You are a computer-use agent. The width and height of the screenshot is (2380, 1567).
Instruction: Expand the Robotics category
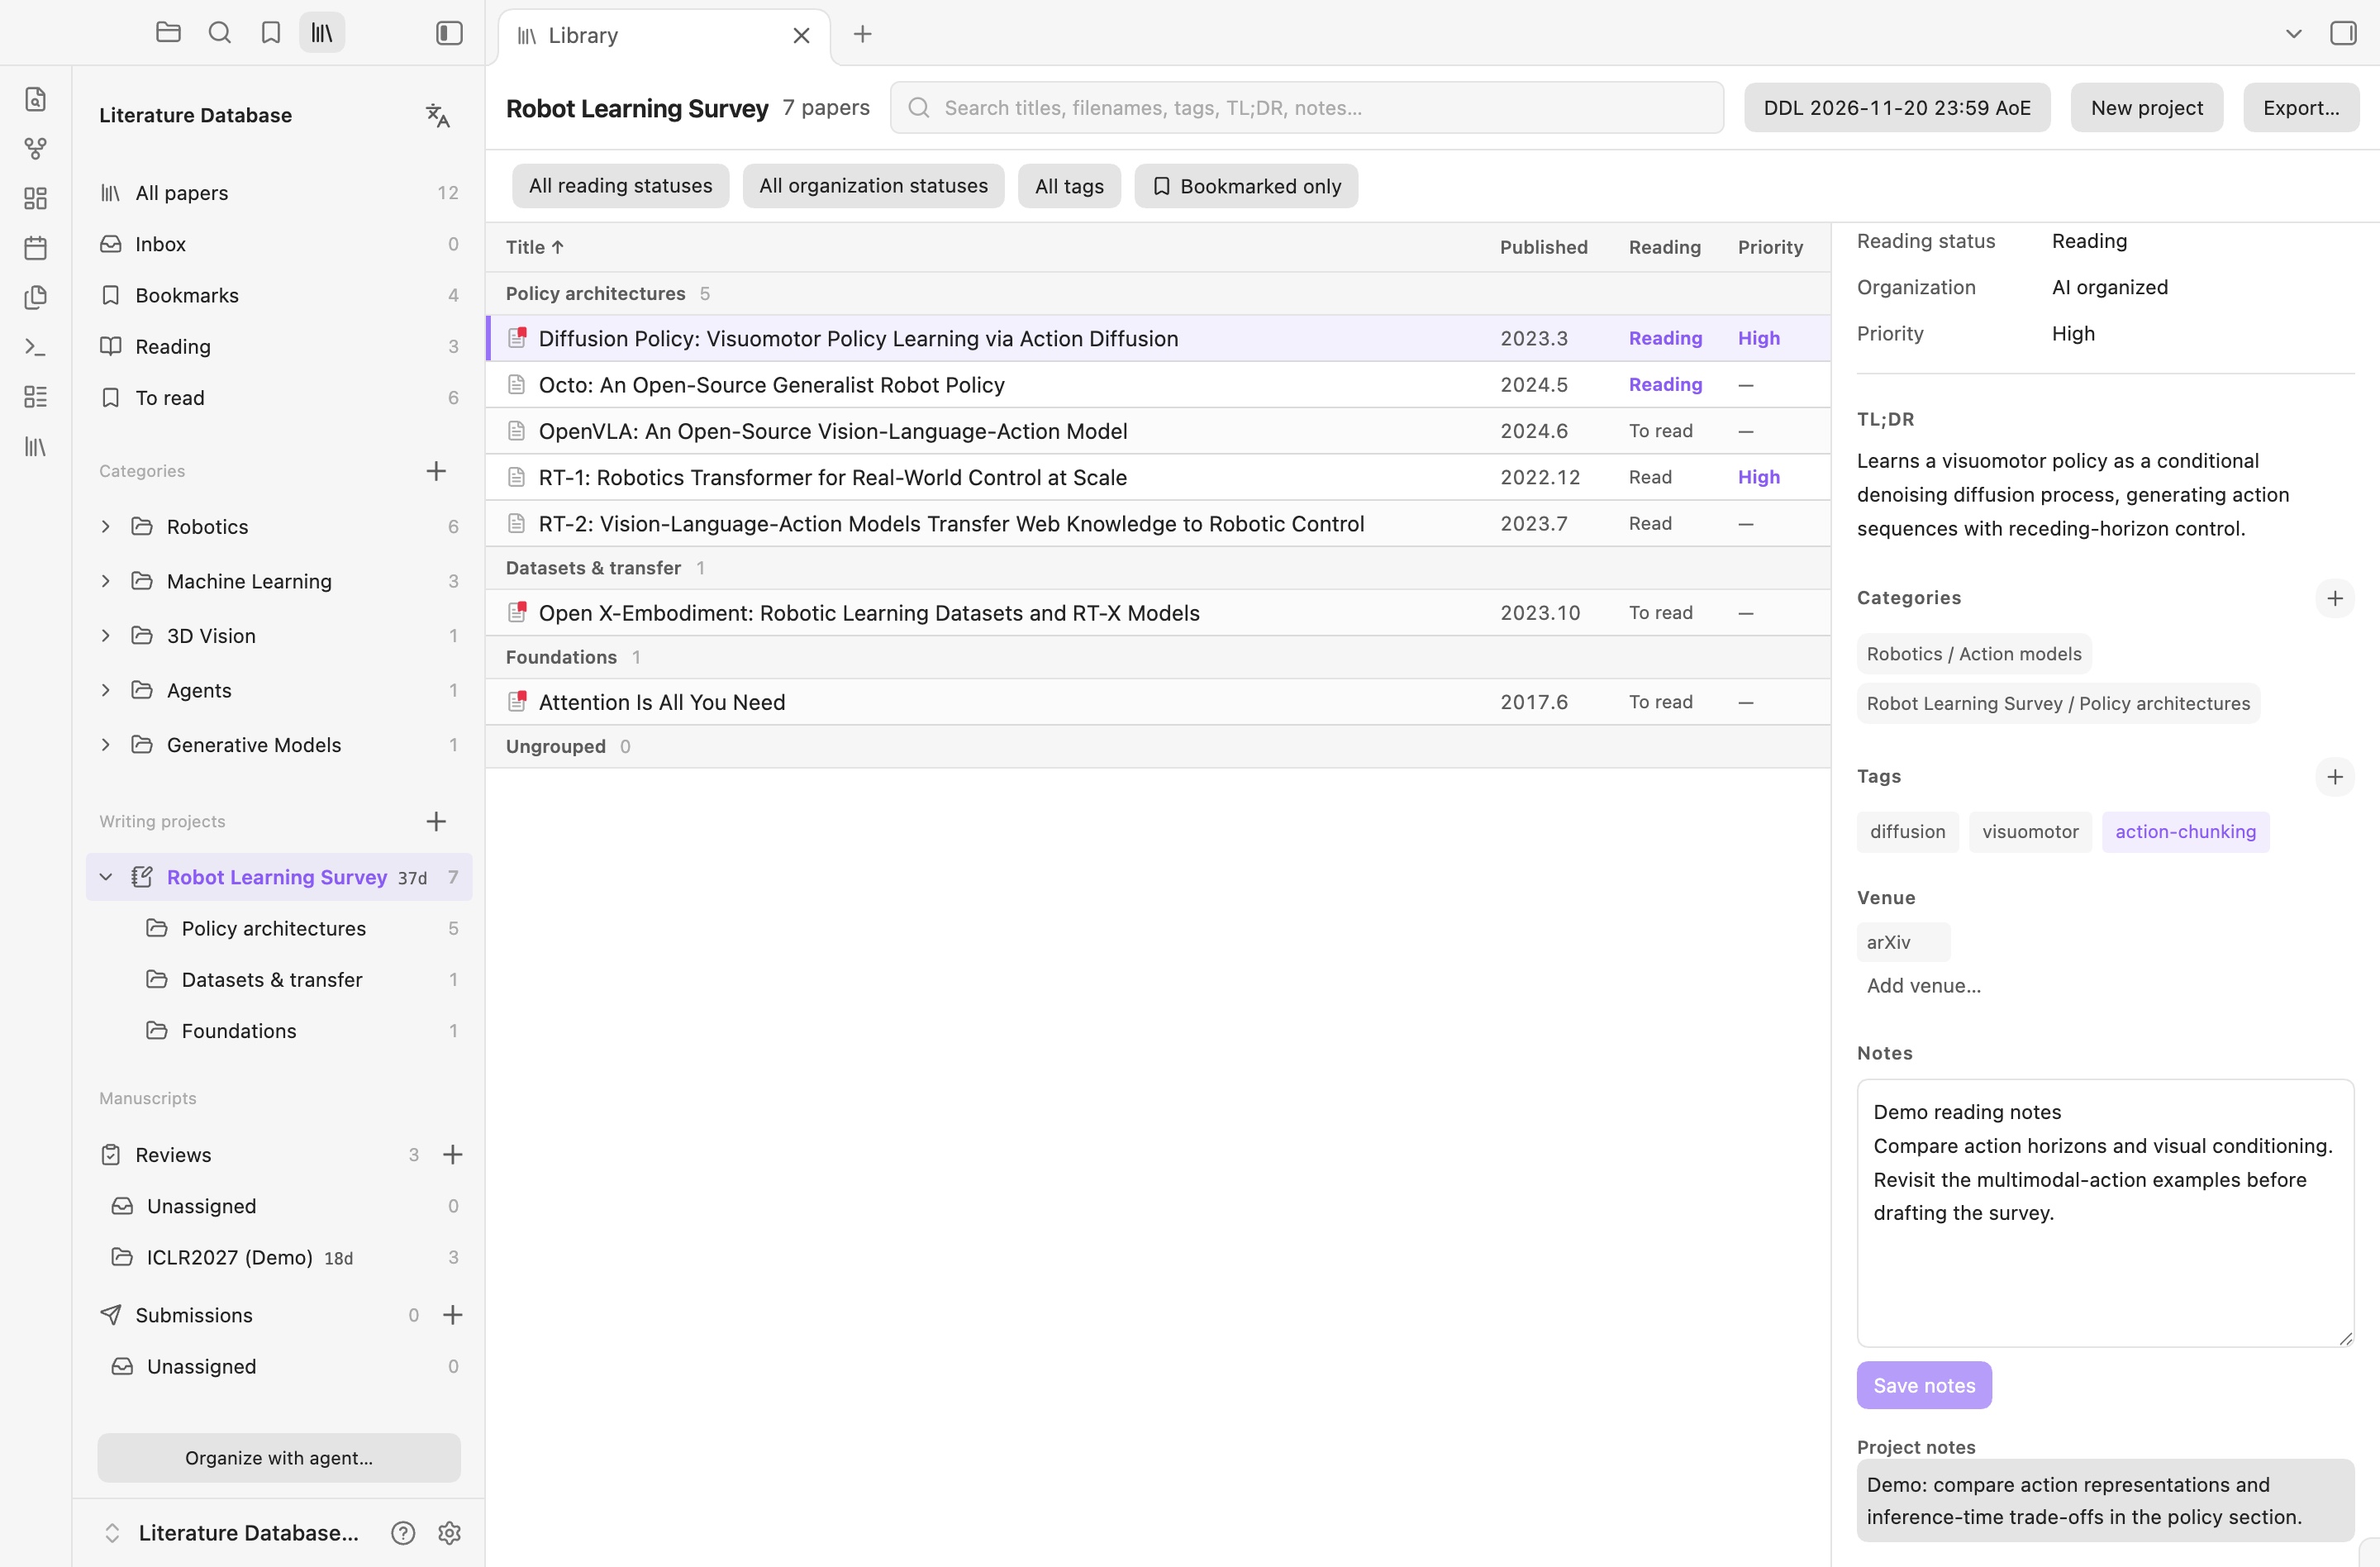tap(105, 527)
